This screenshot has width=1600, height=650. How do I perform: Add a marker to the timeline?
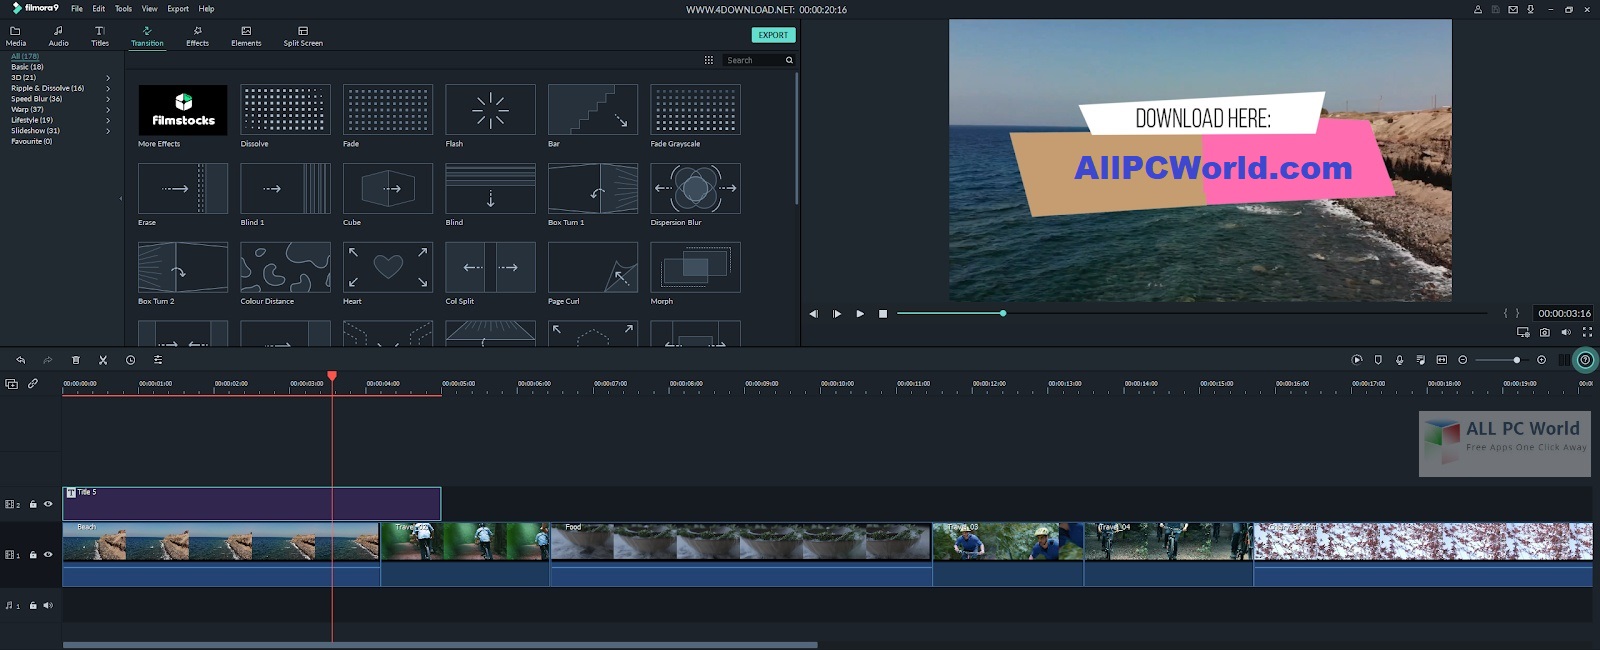(1378, 360)
